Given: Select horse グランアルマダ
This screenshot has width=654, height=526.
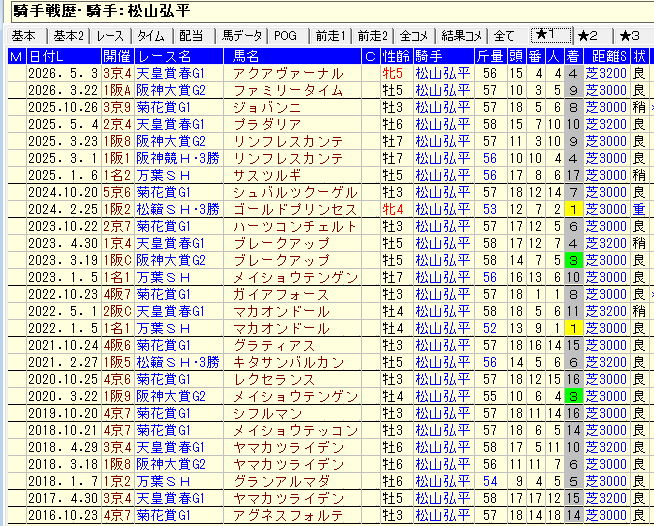Looking at the screenshot, I should pyautogui.click(x=281, y=481).
